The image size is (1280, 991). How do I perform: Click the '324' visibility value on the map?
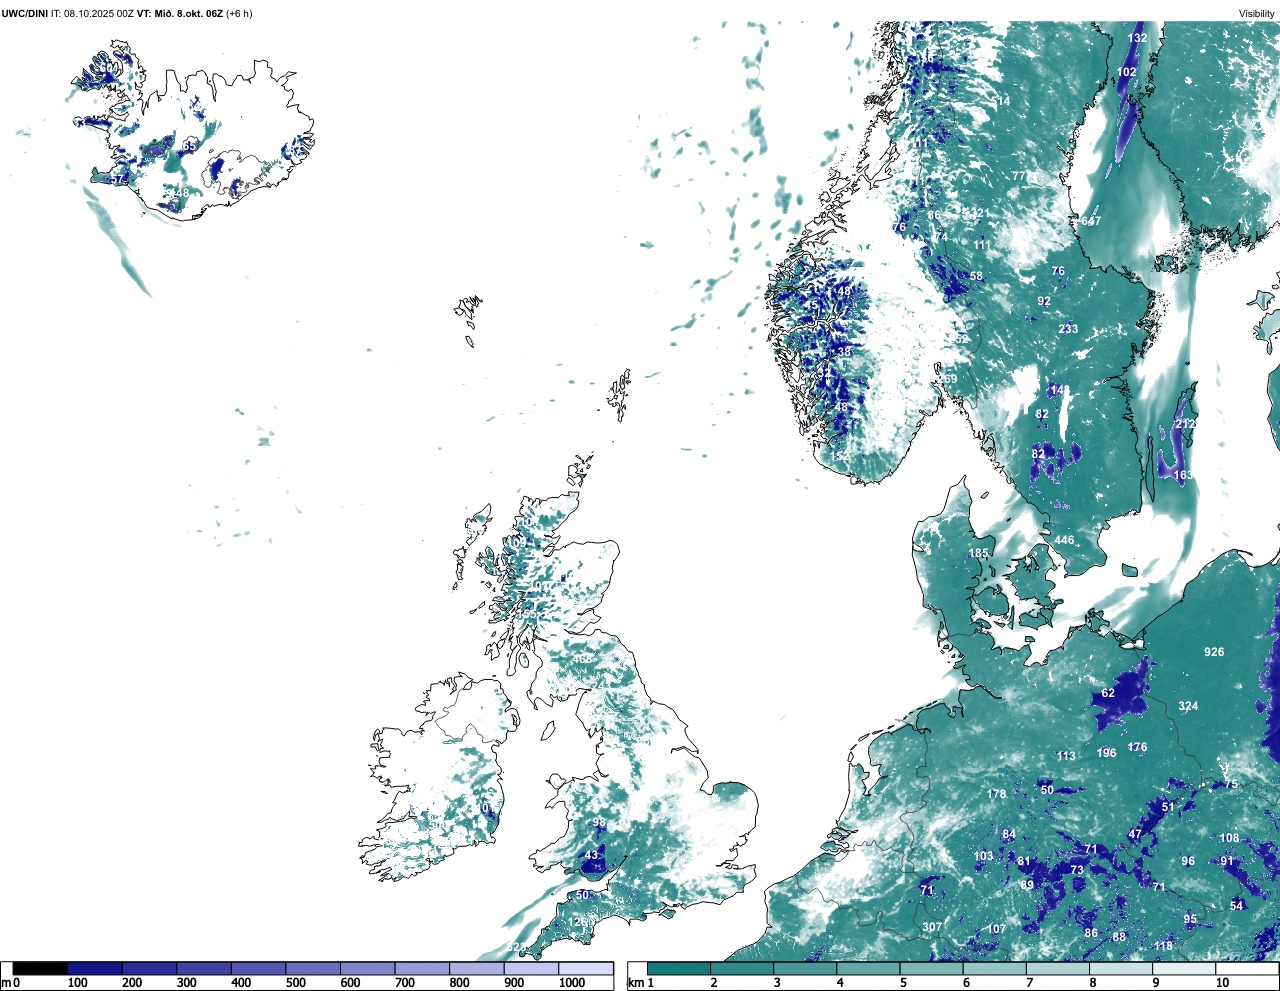[x=1188, y=706]
